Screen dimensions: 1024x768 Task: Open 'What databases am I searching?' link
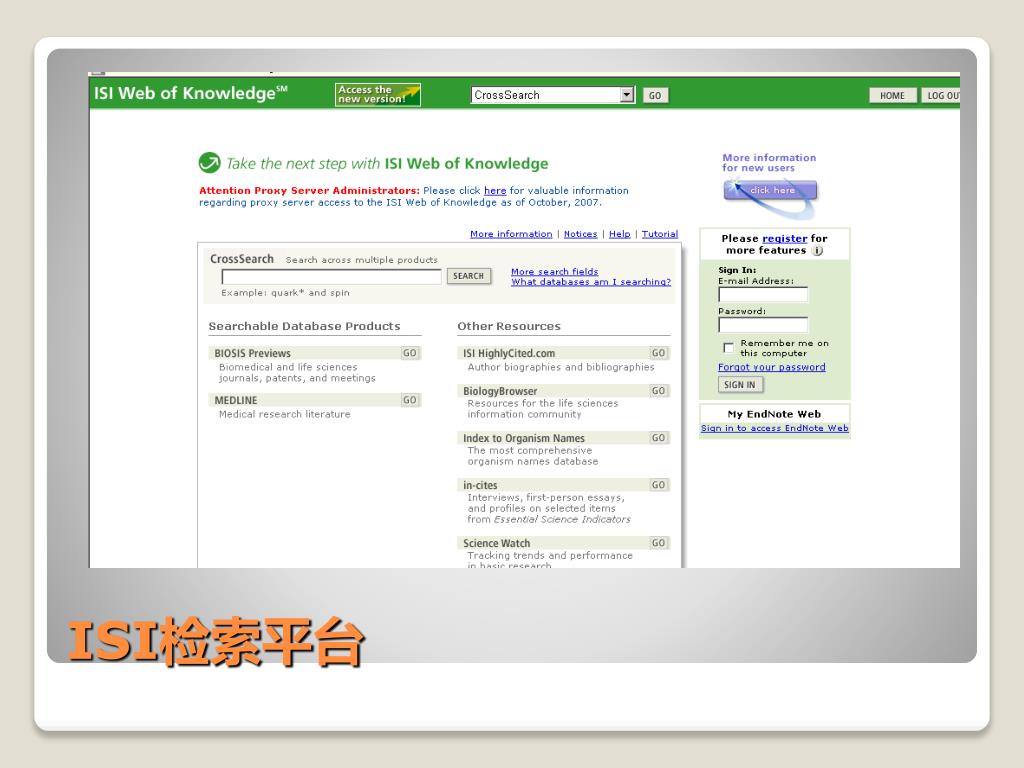[x=591, y=282]
